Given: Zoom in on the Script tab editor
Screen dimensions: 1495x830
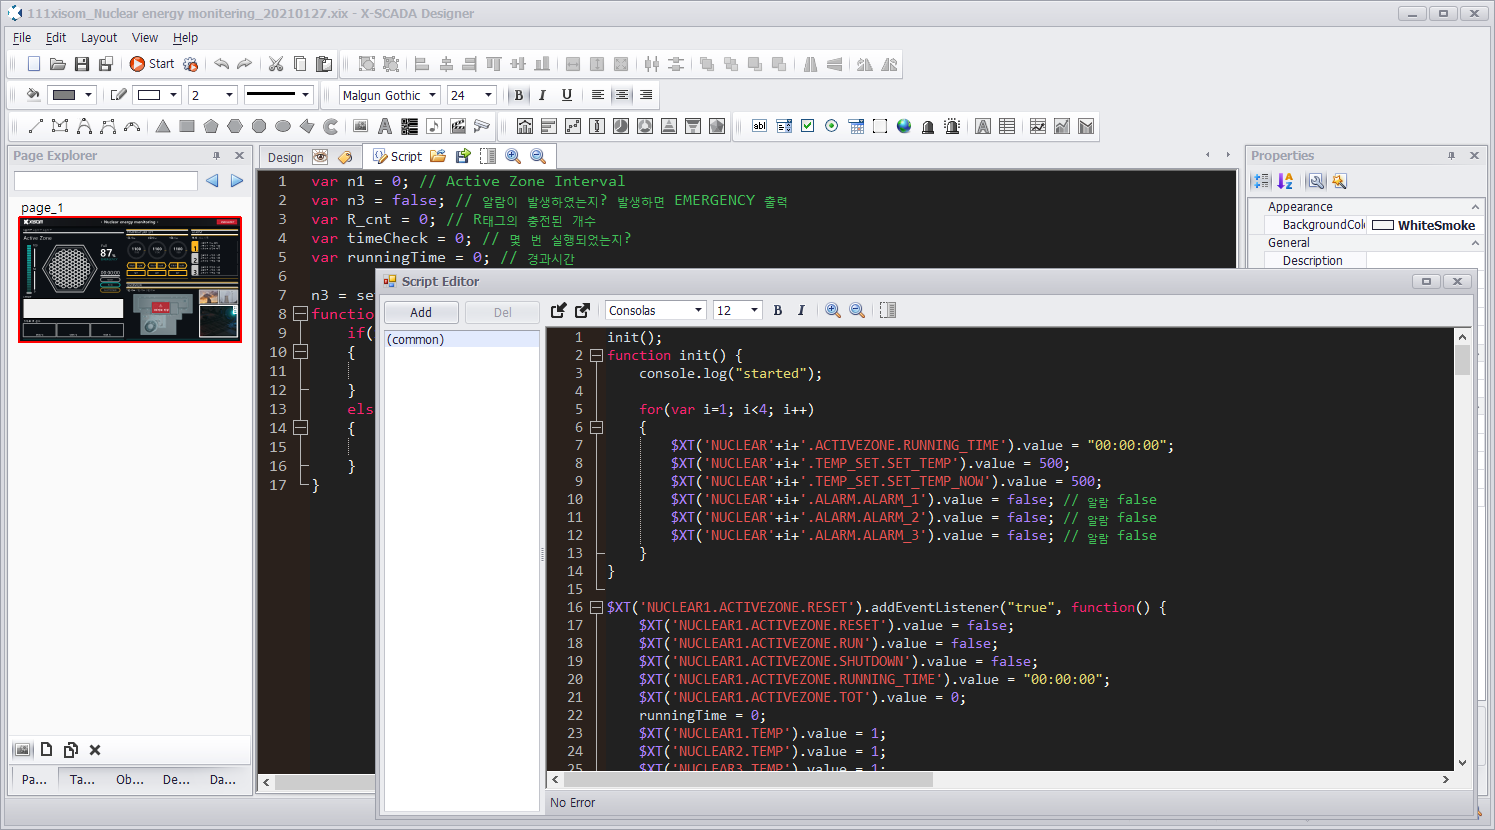Looking at the screenshot, I should pos(513,156).
